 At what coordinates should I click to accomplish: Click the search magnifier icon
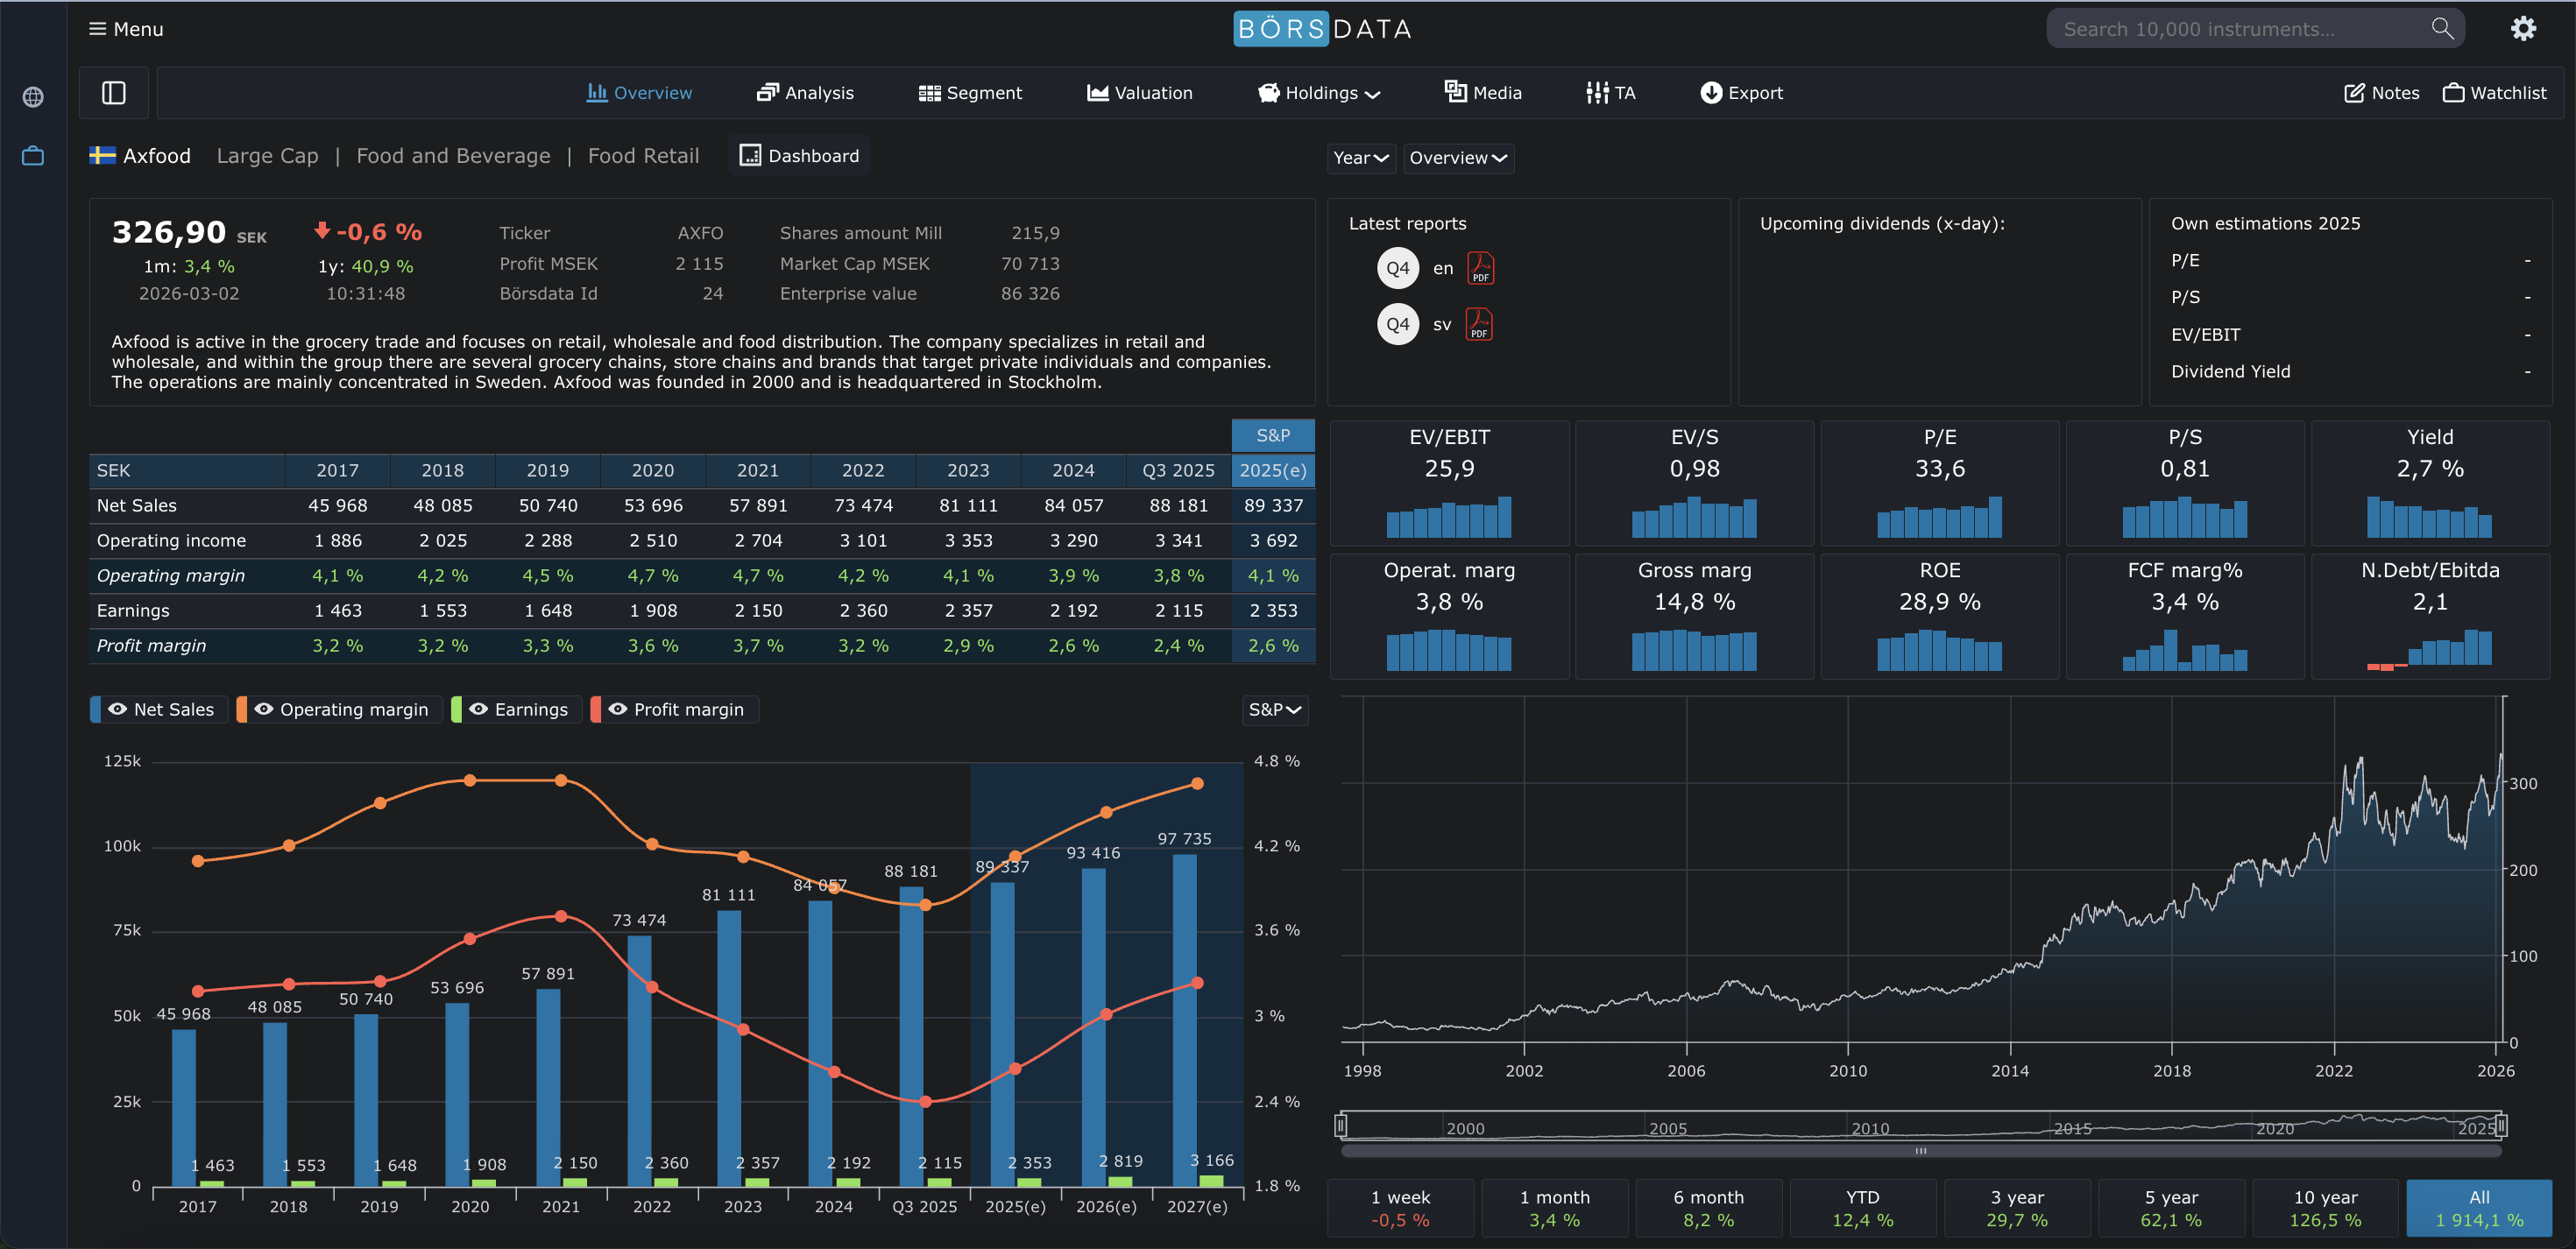pyautogui.click(x=2442, y=29)
